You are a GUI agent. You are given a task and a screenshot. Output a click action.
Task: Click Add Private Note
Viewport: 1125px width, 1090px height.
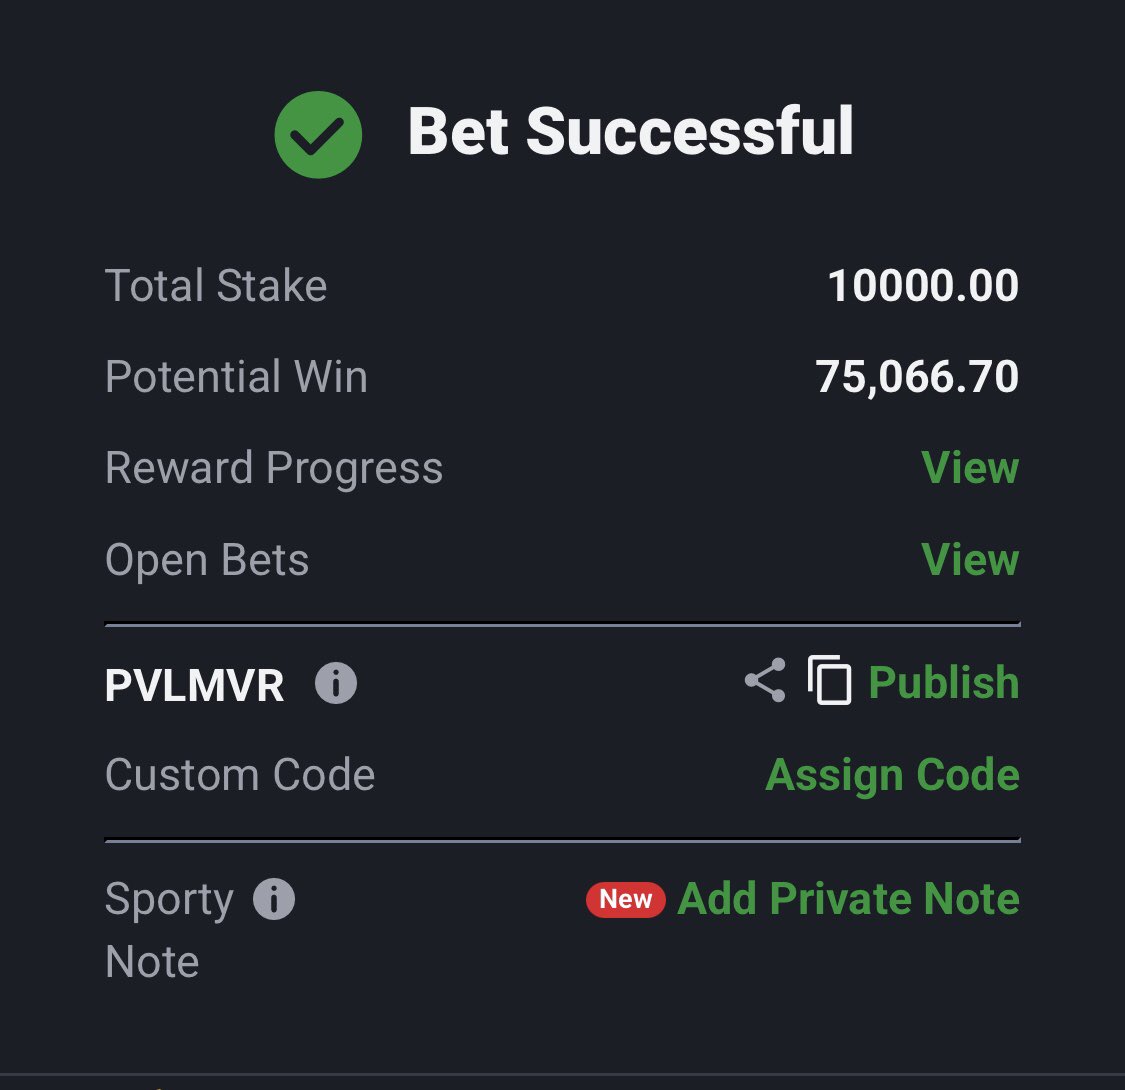(848, 898)
